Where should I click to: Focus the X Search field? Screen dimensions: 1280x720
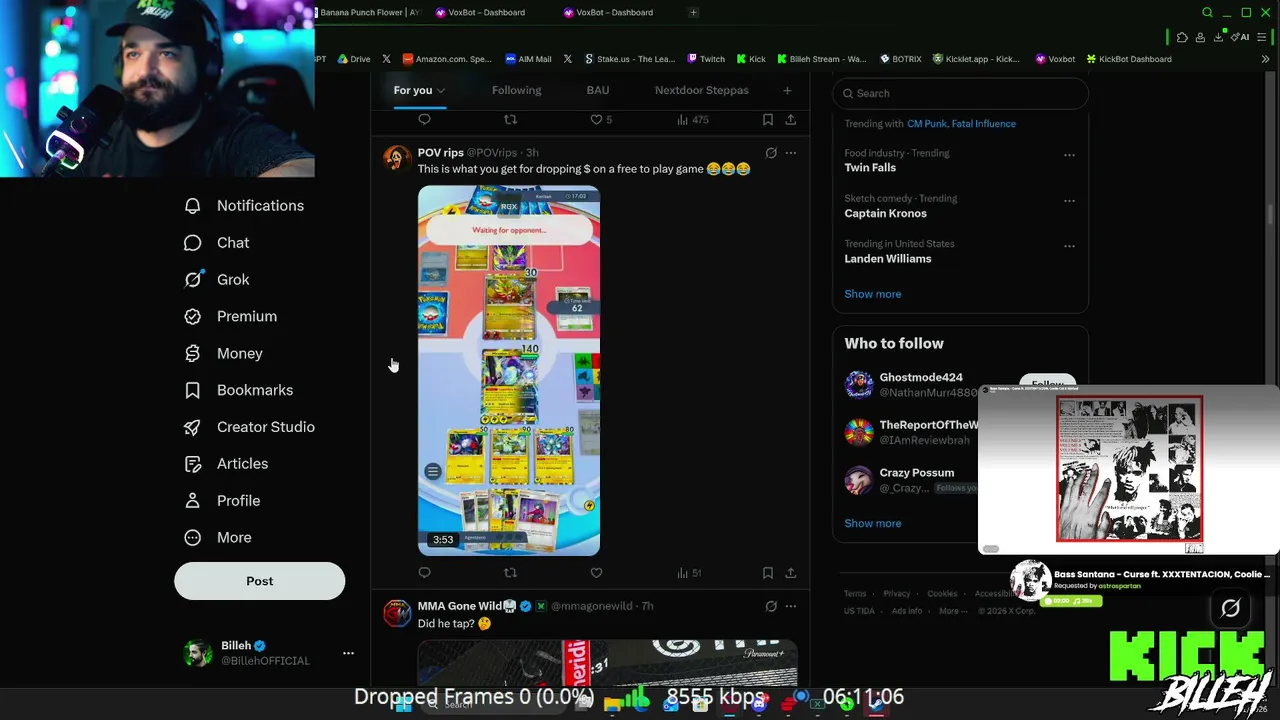pos(960,93)
